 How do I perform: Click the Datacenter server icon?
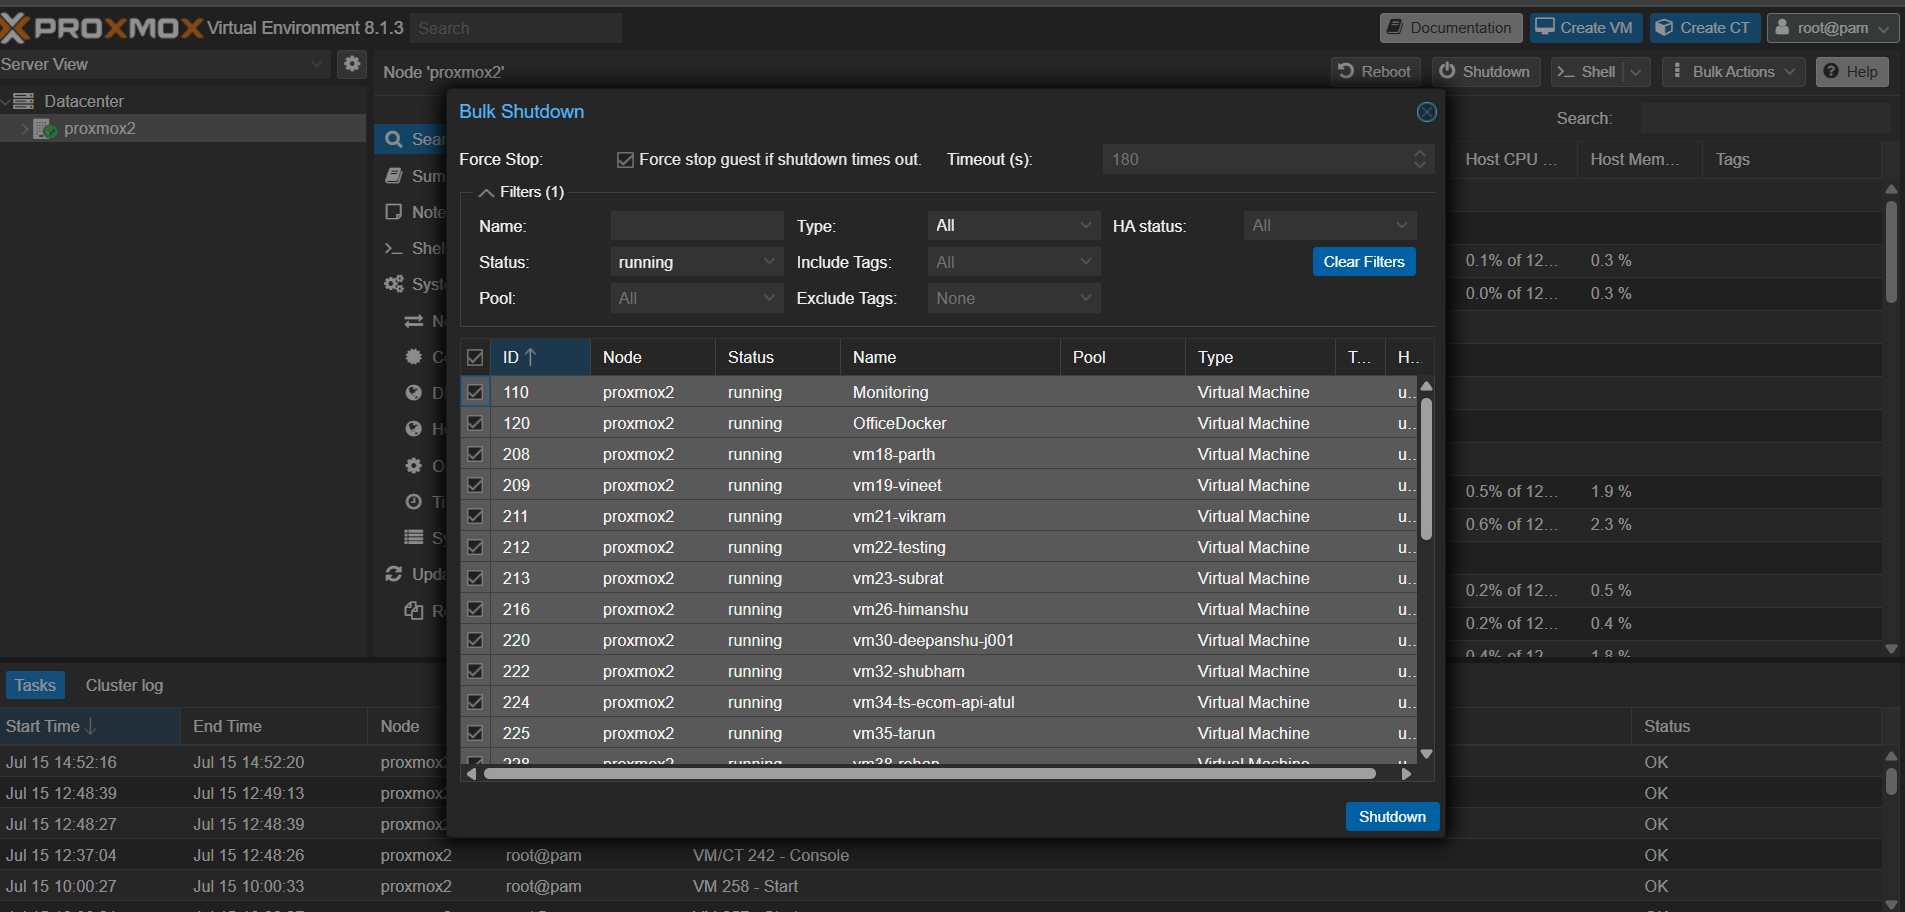pyautogui.click(x=24, y=101)
